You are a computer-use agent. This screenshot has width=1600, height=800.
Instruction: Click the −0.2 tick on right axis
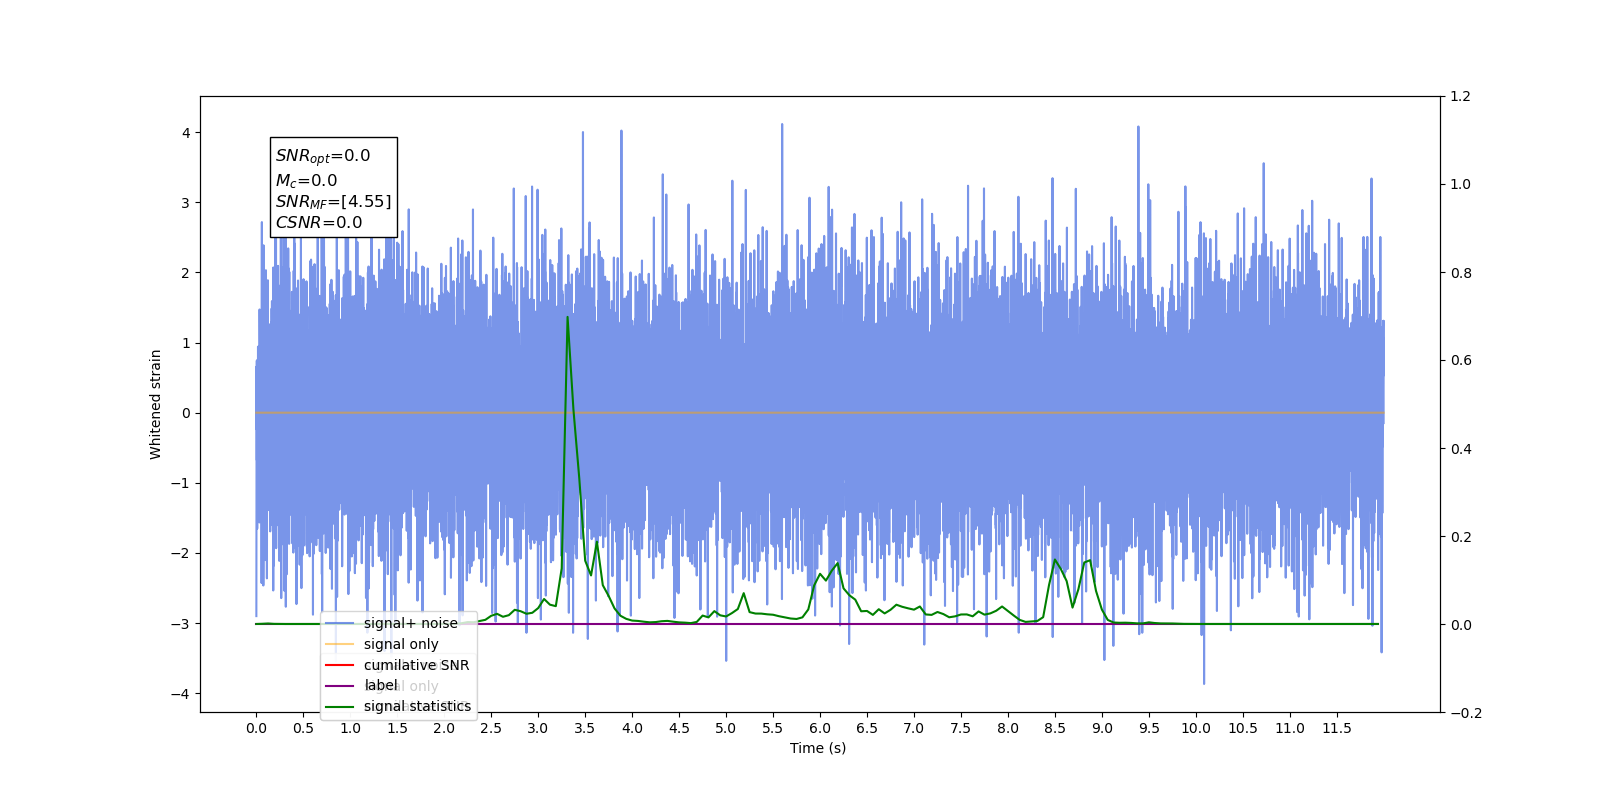[1465, 713]
